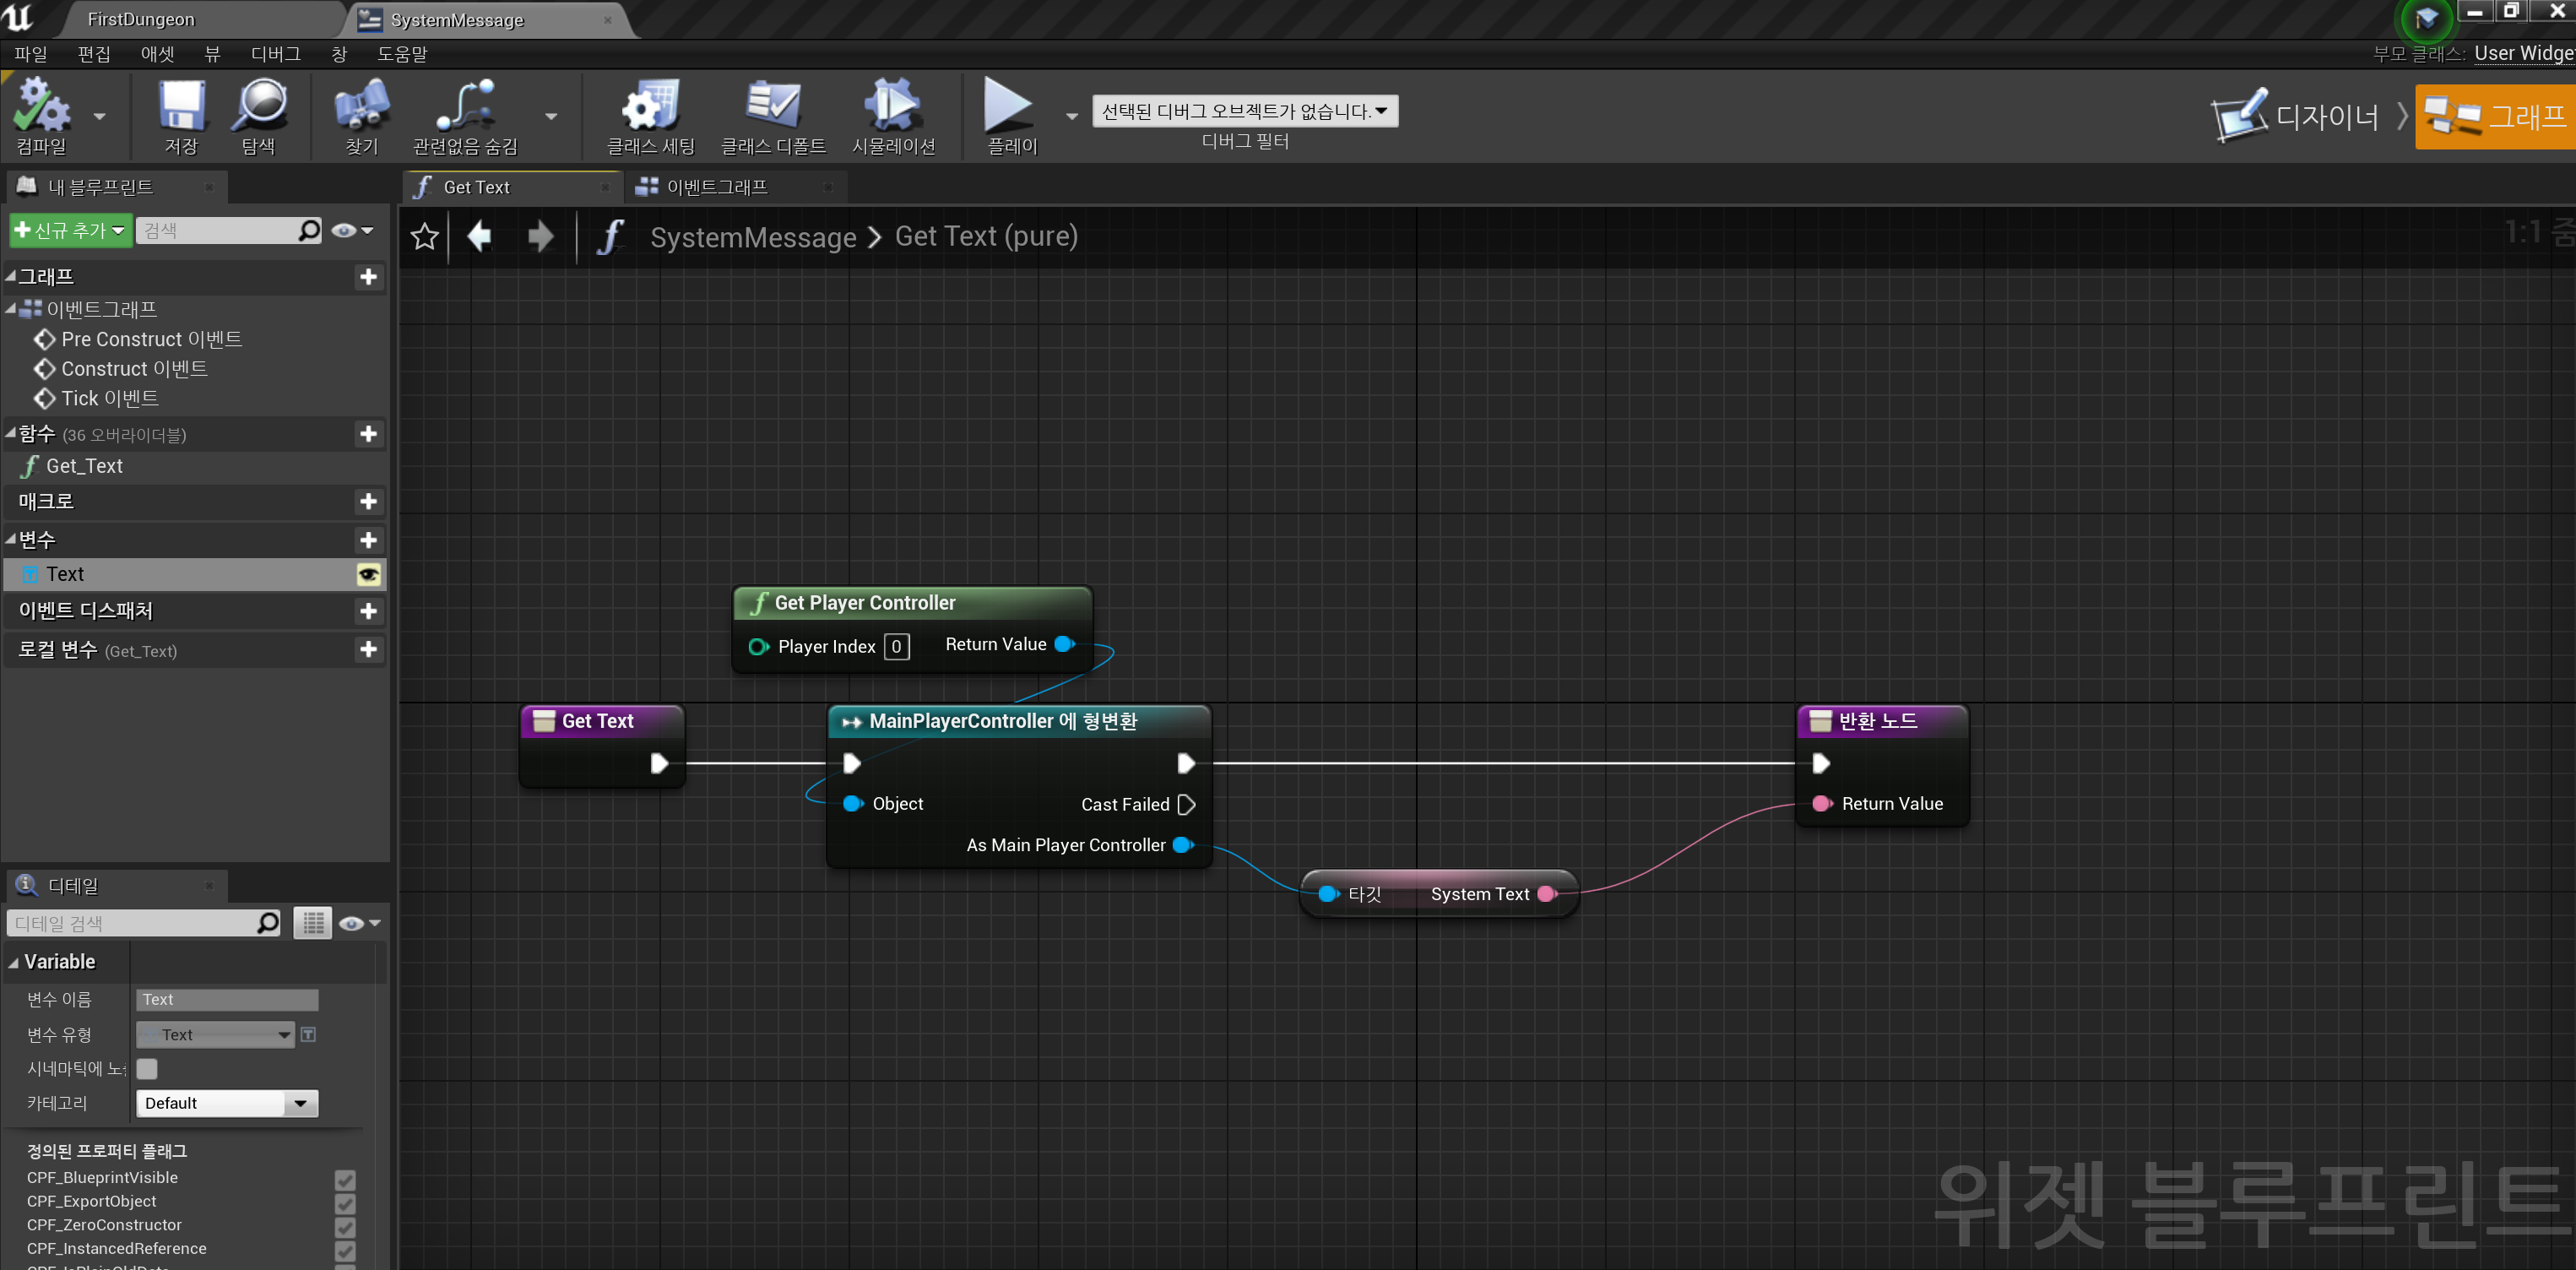Screen dimensions: 2576x1270
Task: Open Find in Content Browser (탐색)
Action: (260, 115)
